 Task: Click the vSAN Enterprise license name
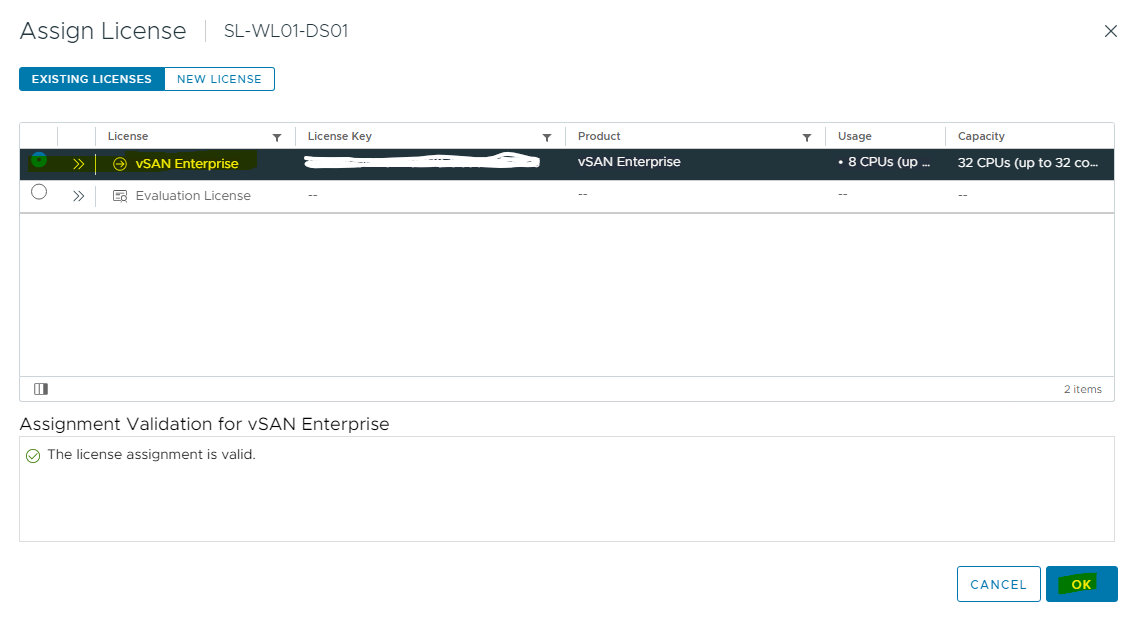(x=187, y=164)
